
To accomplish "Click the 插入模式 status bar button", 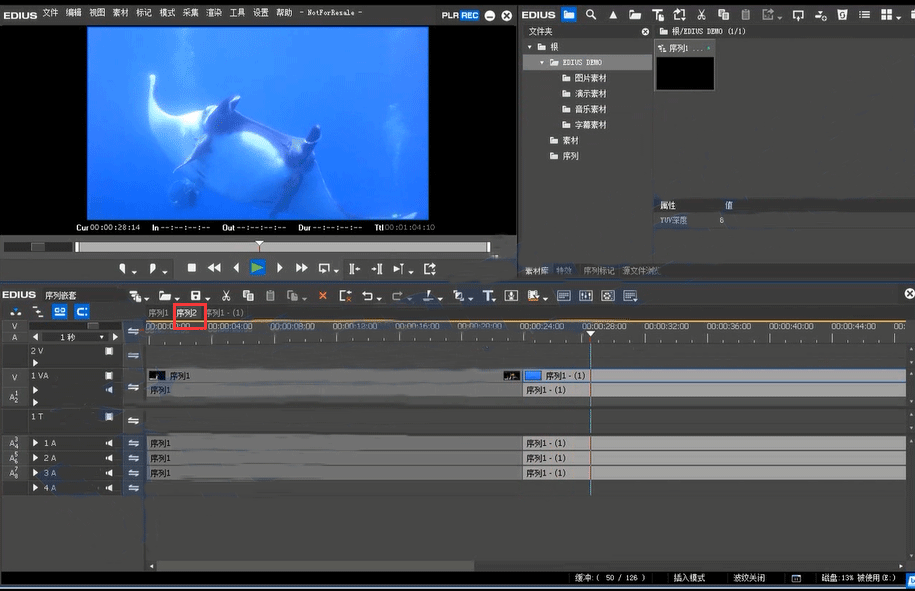I will point(690,577).
